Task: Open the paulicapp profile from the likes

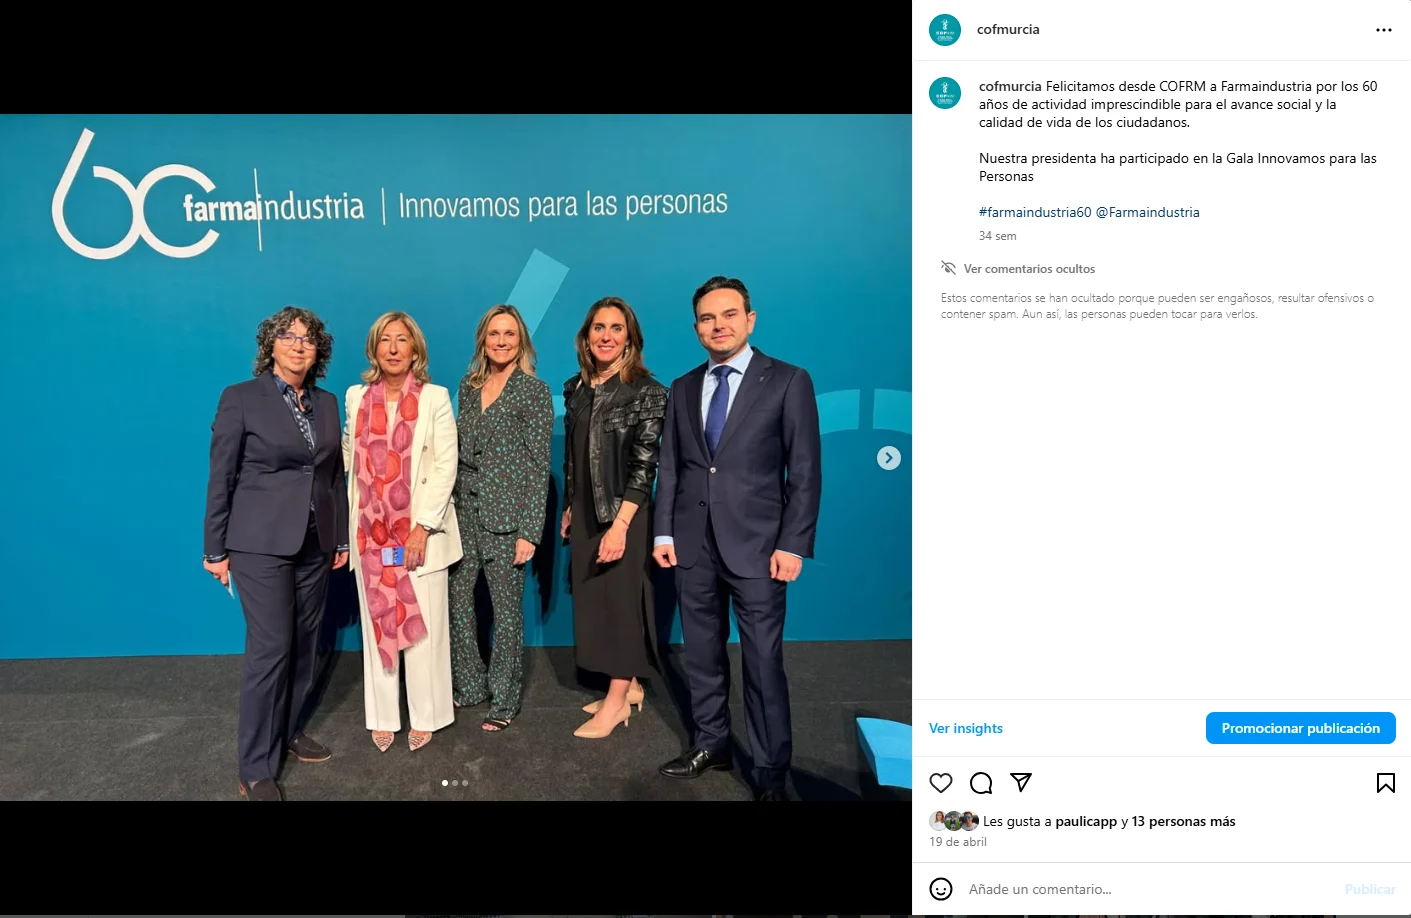Action: pyautogui.click(x=1086, y=821)
